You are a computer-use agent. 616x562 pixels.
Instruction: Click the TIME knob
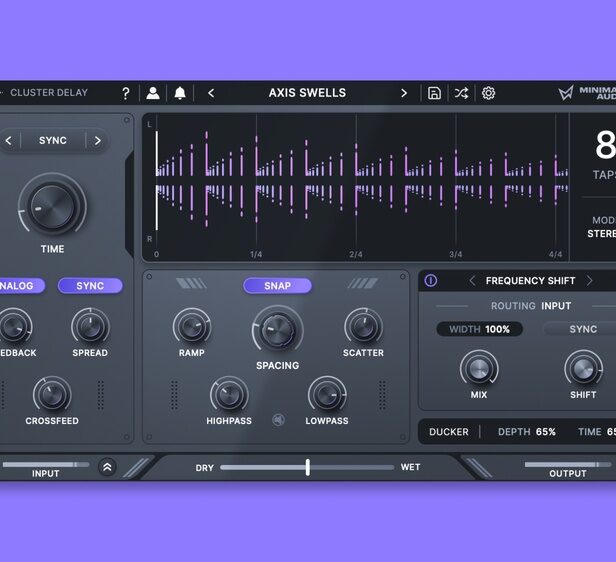pos(52,207)
